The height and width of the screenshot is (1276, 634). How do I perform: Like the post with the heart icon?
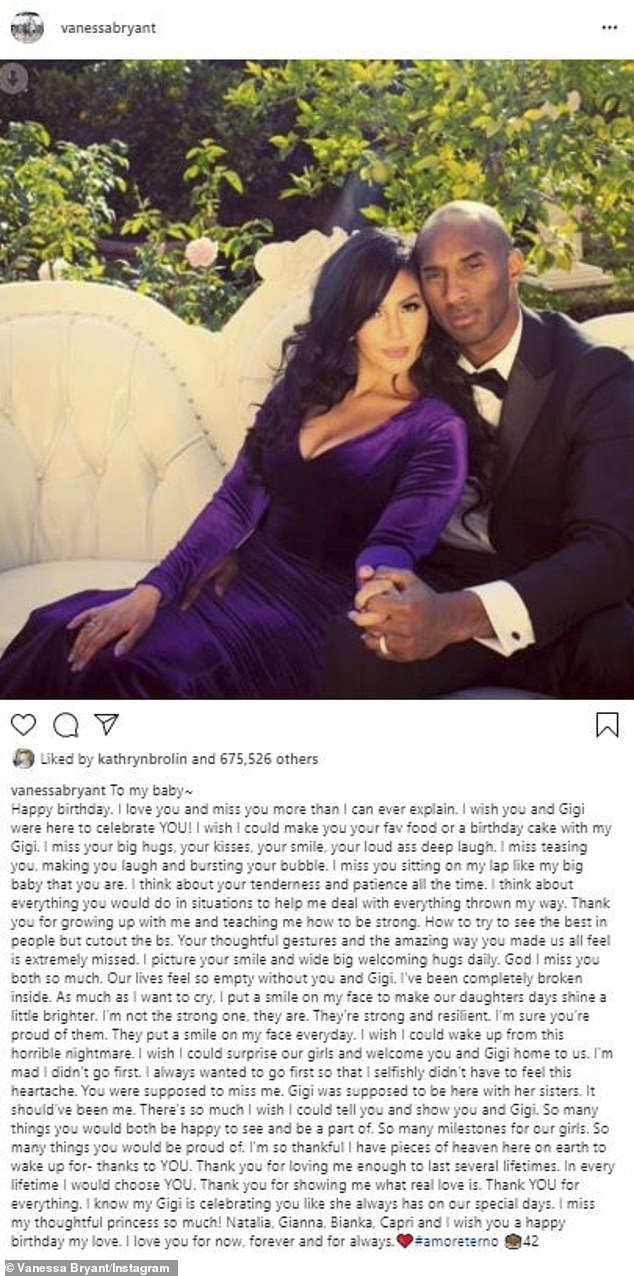tap(23, 725)
